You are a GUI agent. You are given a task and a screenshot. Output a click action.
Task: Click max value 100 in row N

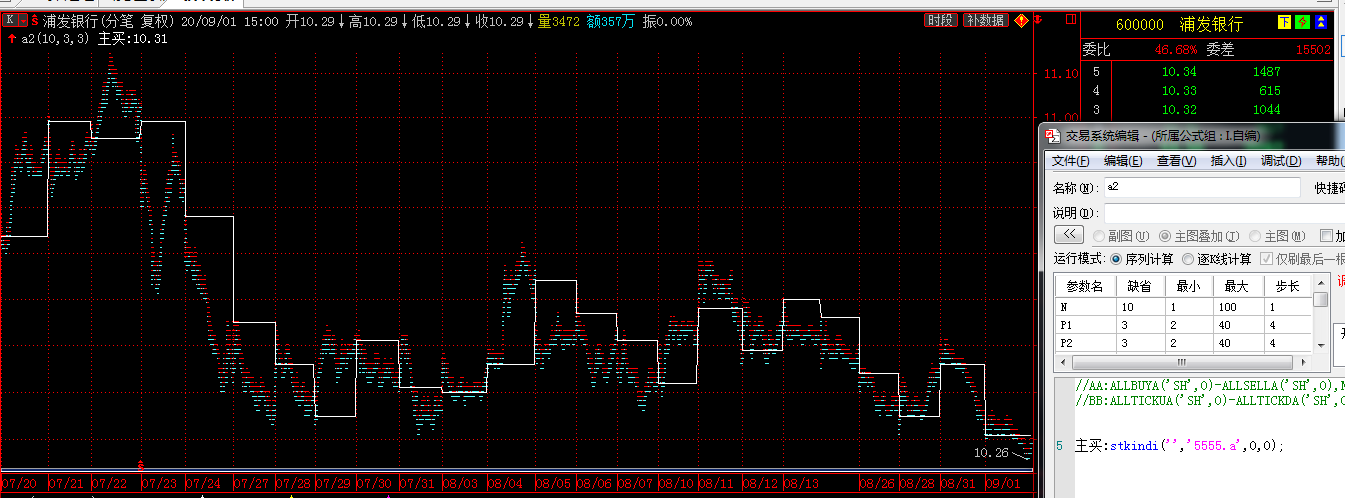pyautogui.click(x=1237, y=307)
